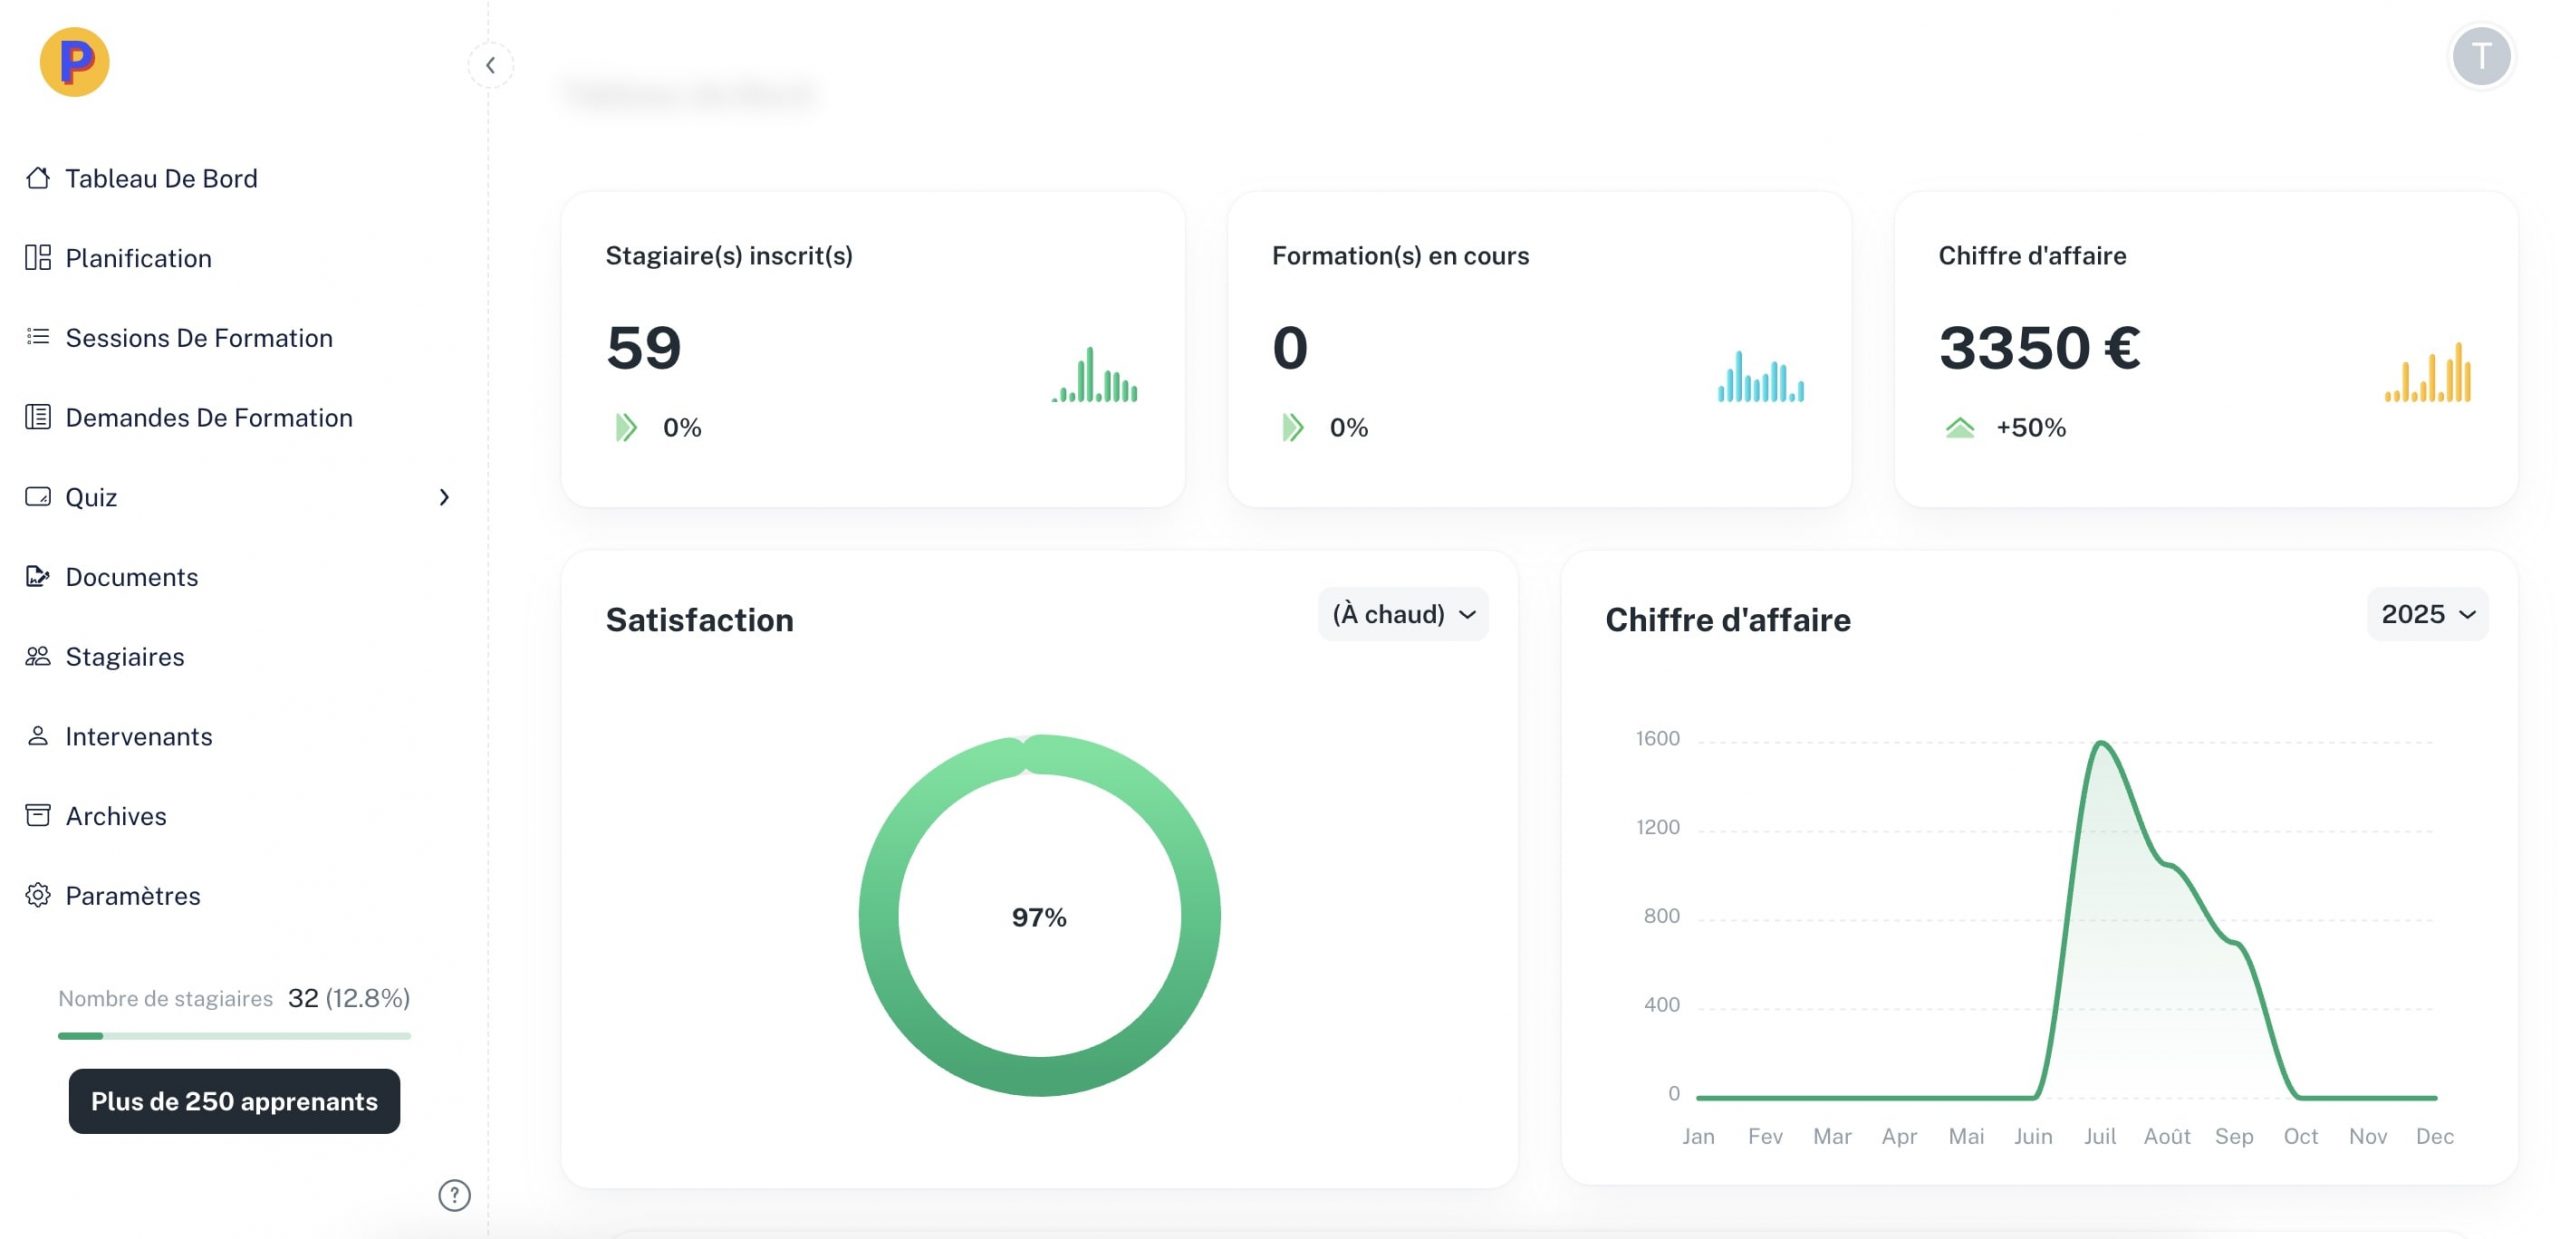Viewport: 2560px width, 1239px height.
Task: Click the Planification layout icon
Action: pos(38,258)
